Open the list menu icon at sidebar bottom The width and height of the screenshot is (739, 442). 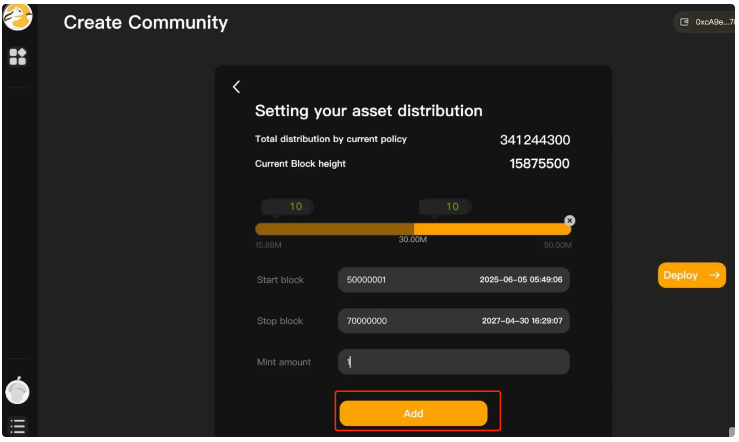pyautogui.click(x=17, y=426)
